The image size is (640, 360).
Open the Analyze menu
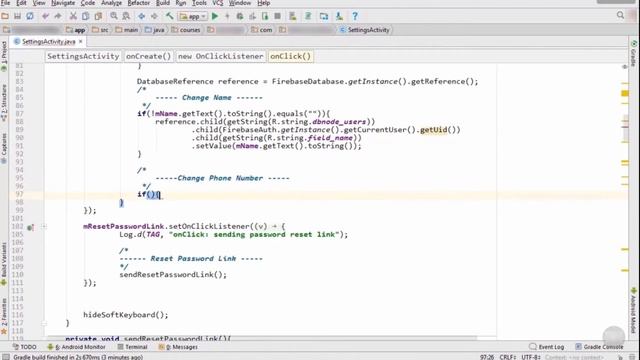[111, 3]
